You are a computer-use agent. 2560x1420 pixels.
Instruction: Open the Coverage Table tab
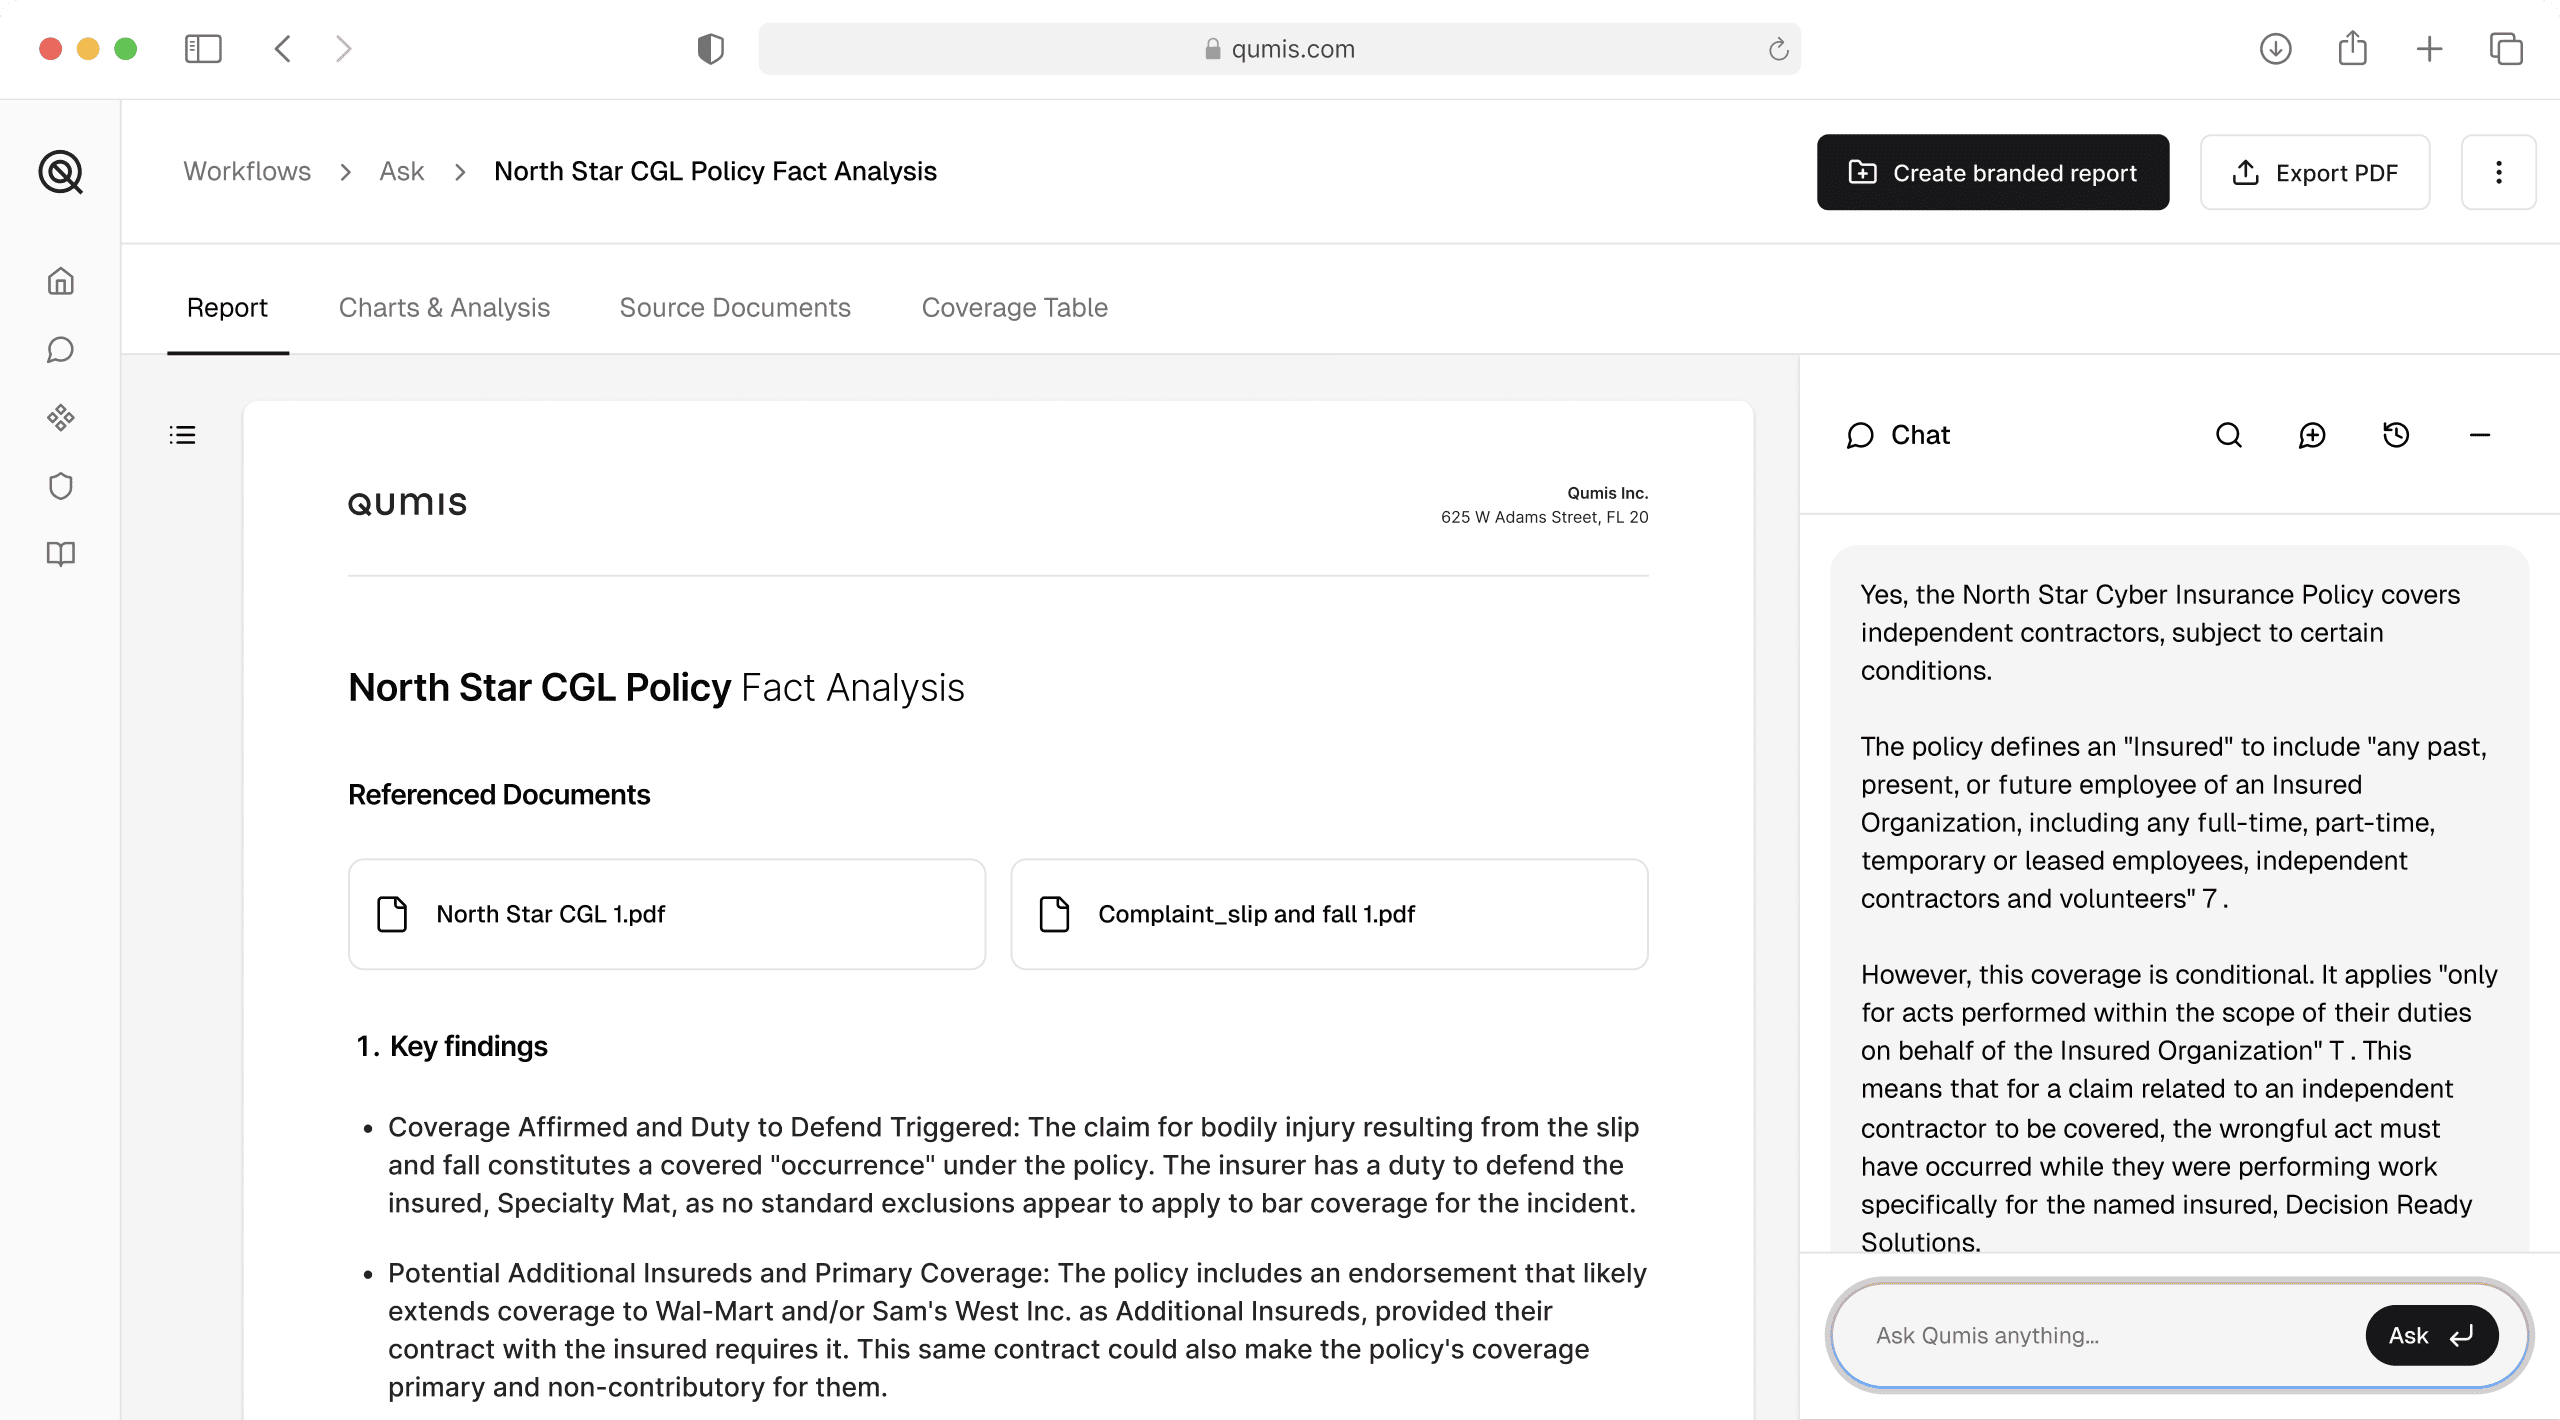coord(1013,308)
